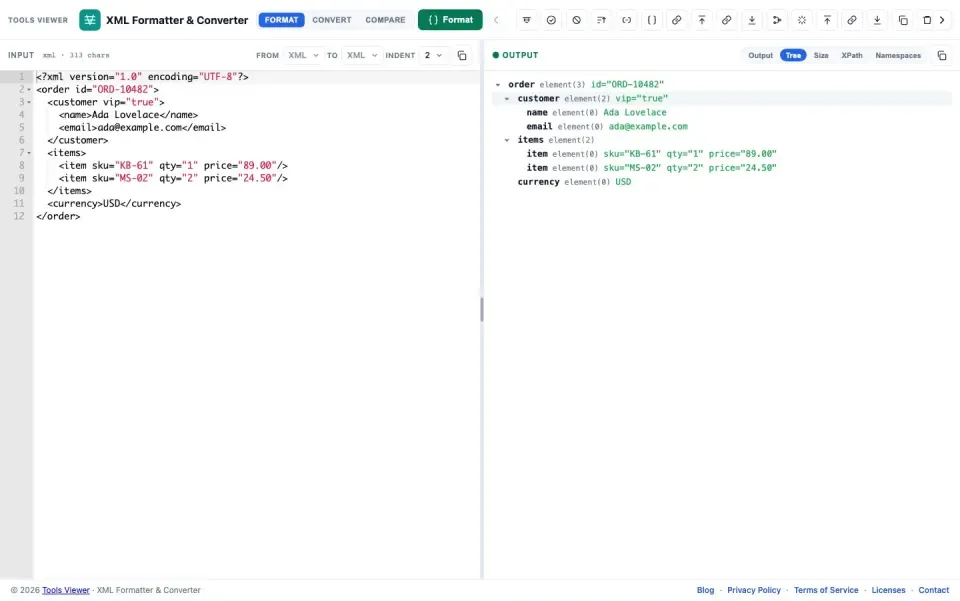Click the merge branch toolbar icon
The image size is (960, 601).
pos(777,20)
